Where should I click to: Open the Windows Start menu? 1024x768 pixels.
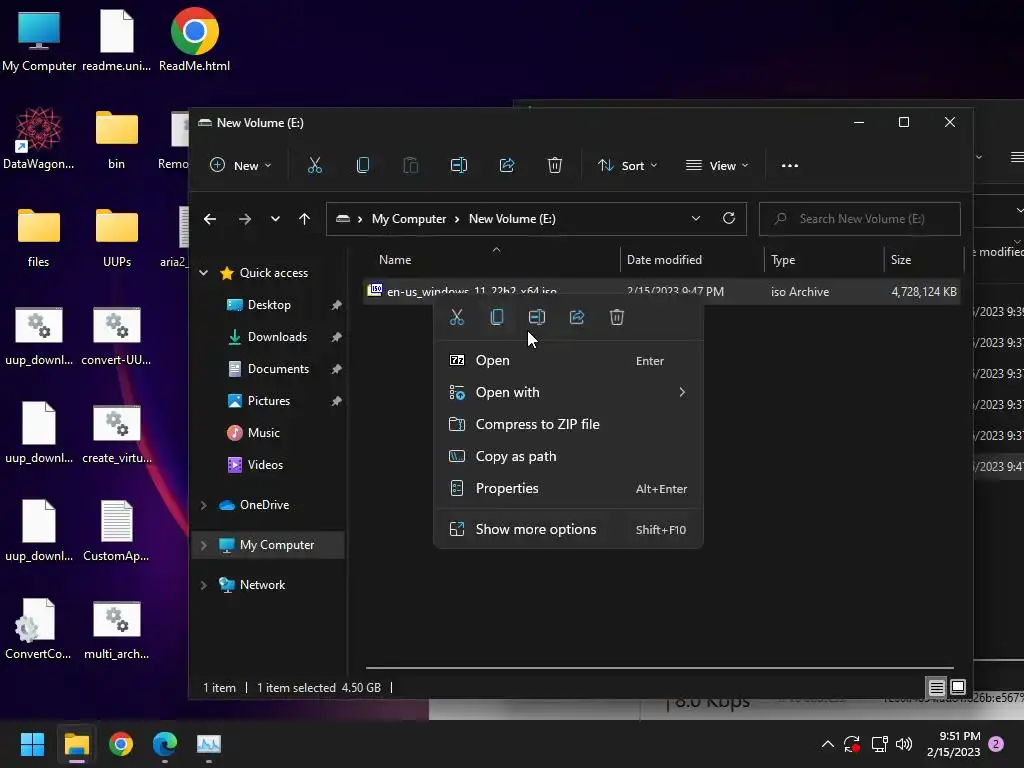point(32,744)
